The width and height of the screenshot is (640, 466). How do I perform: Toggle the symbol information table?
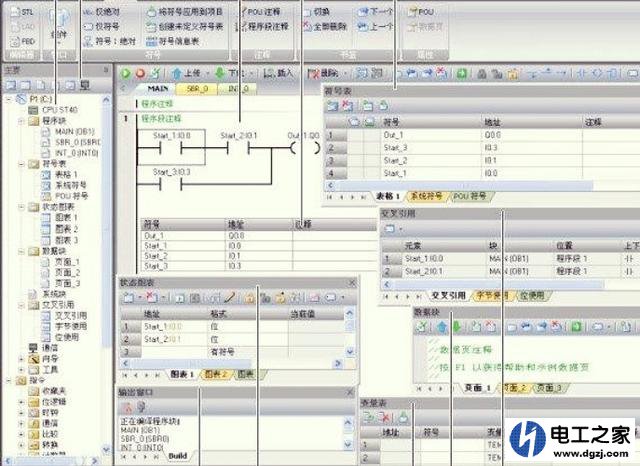(172, 41)
